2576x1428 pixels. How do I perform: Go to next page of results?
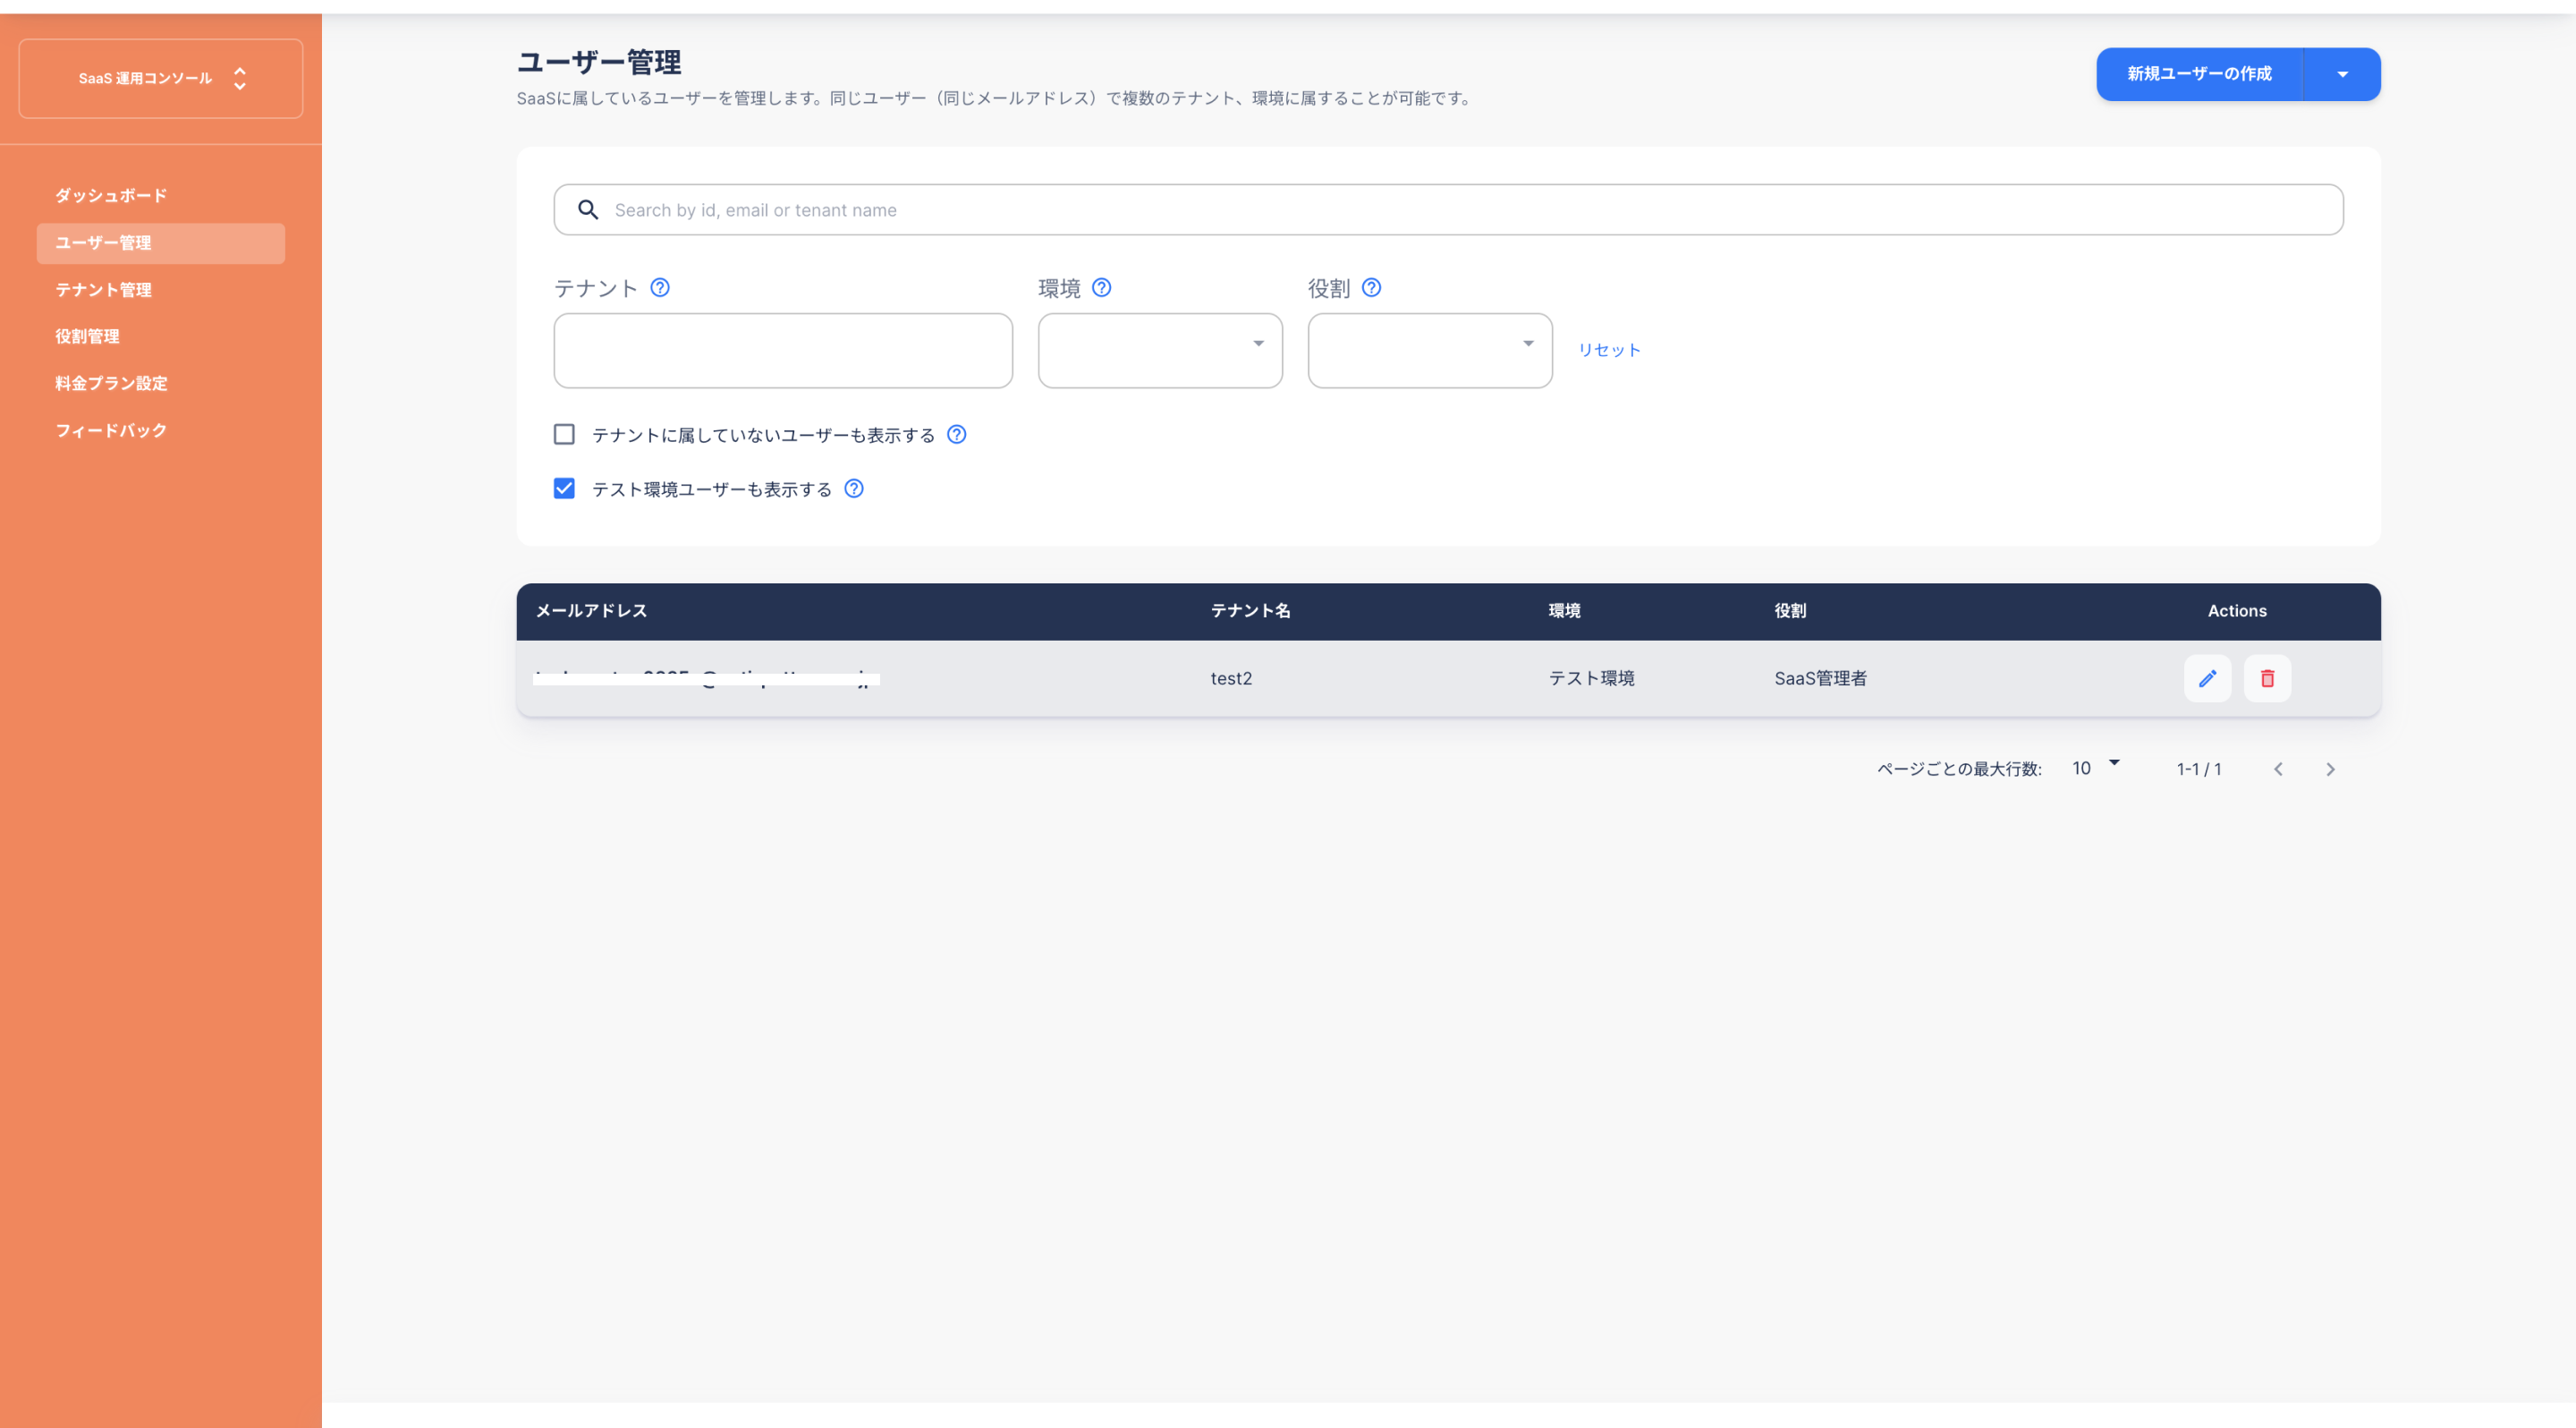pos(2330,769)
